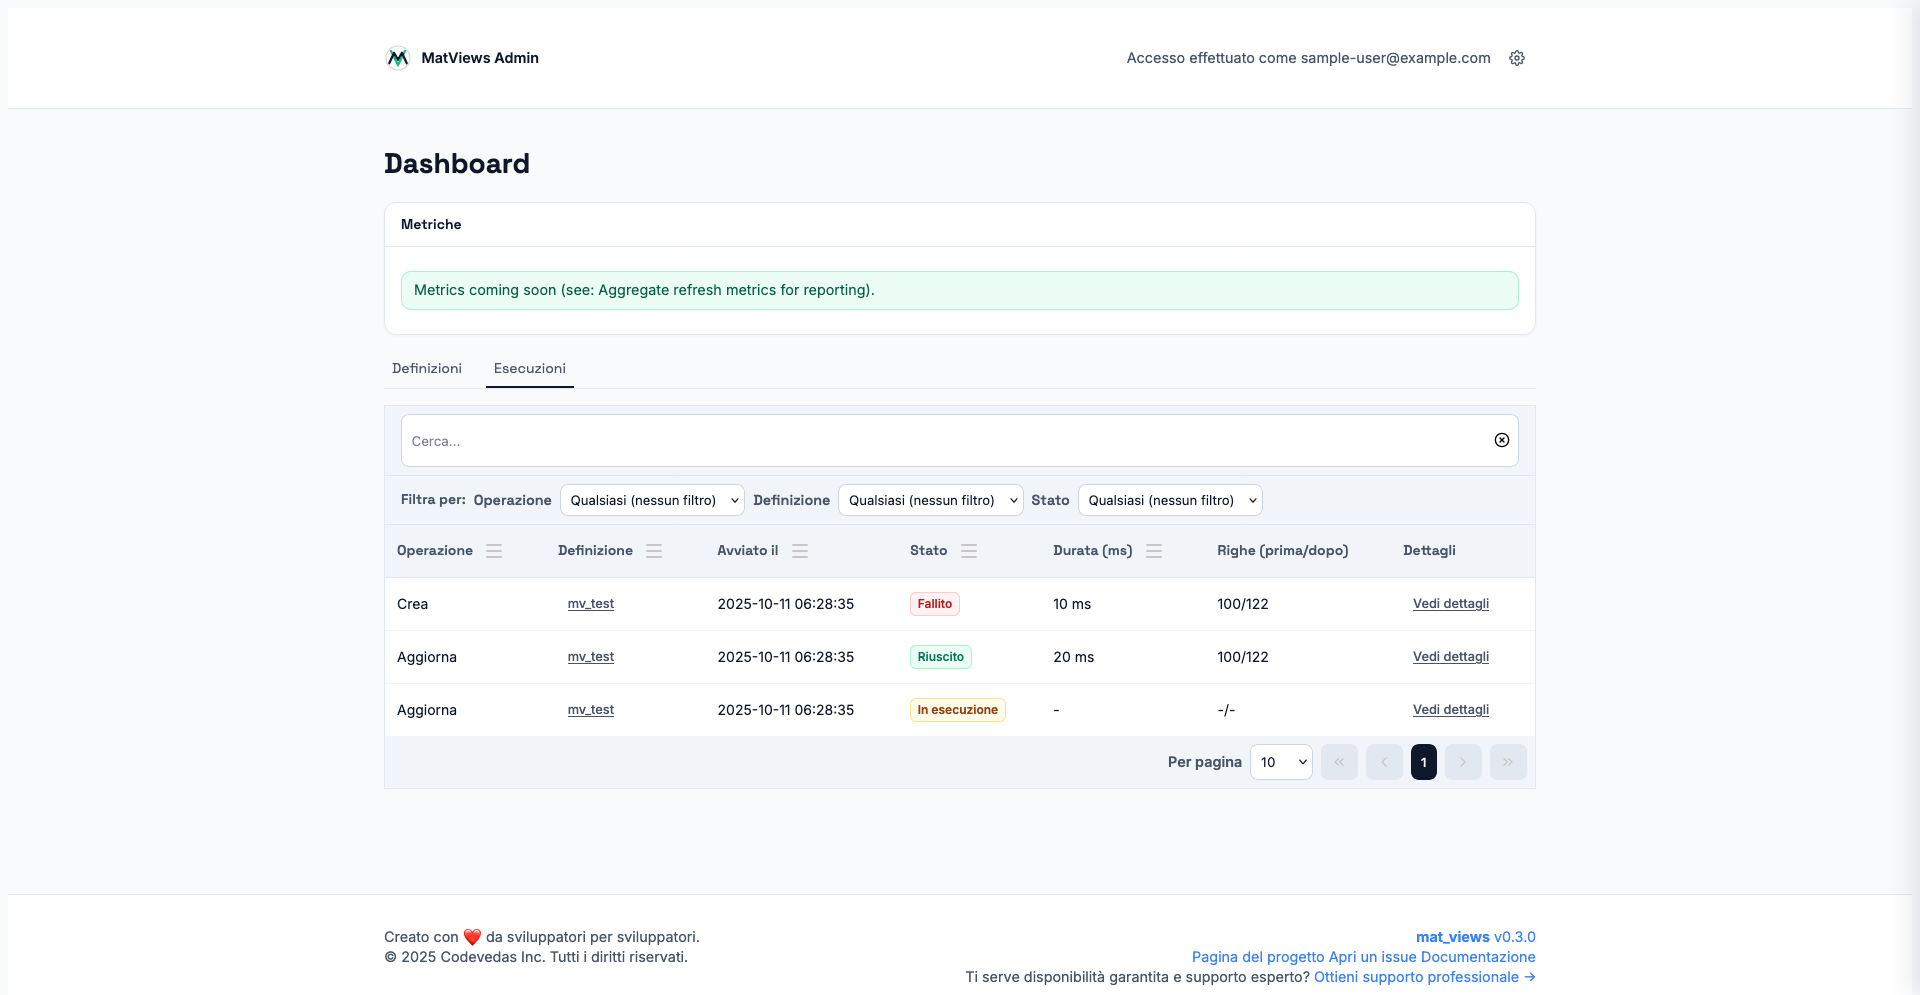Screen dimensions: 1920x995
Task: Open Ottieni supporto professionale link
Action: (1424, 977)
